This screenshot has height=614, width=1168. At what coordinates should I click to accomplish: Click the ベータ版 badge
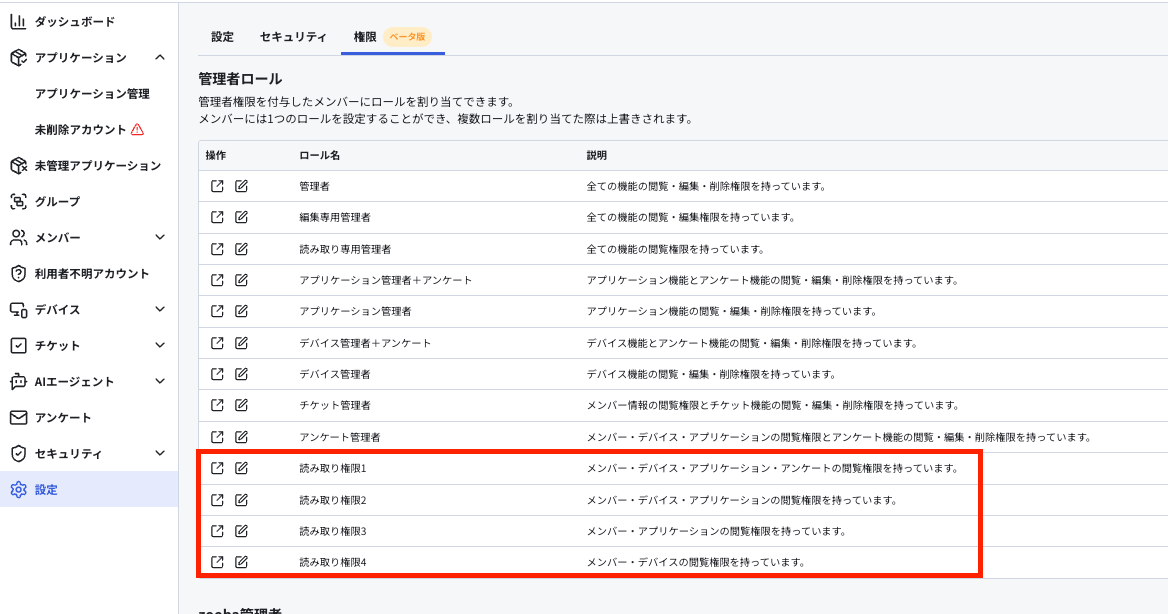point(407,37)
